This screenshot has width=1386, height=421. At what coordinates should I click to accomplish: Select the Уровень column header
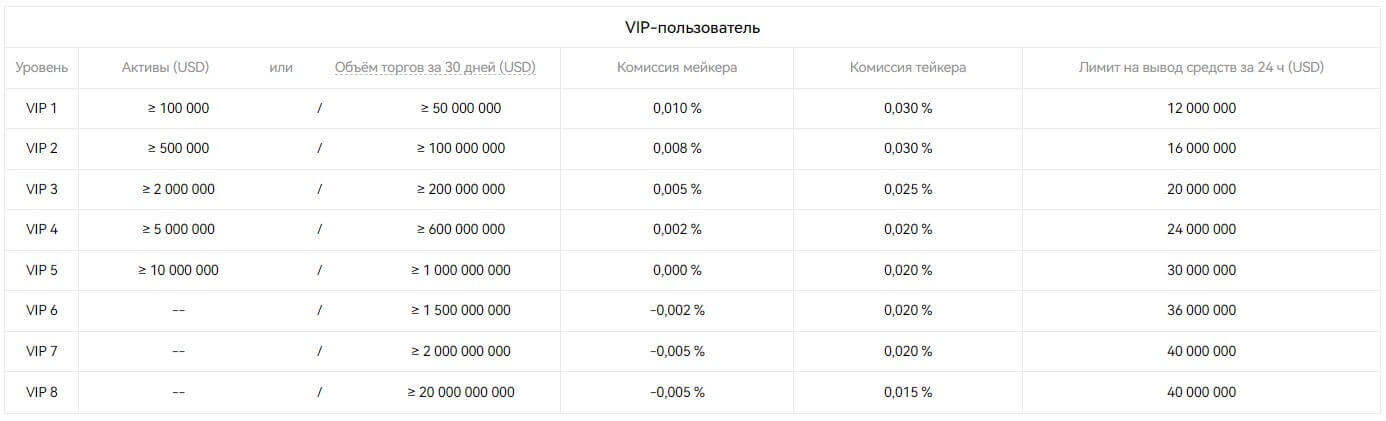pos(42,68)
